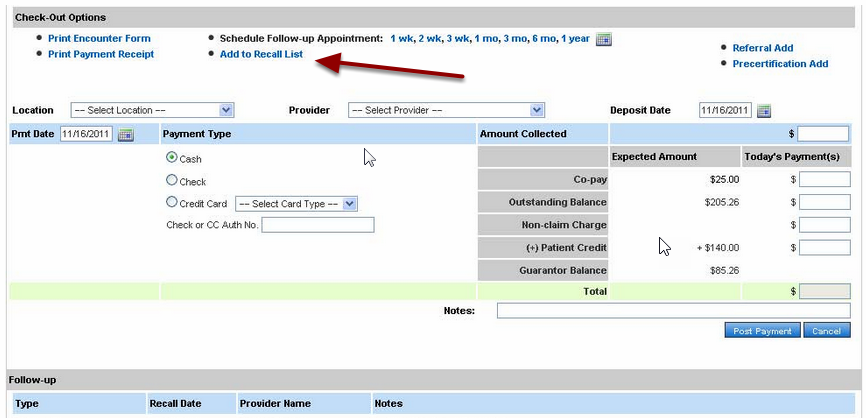The height and width of the screenshot is (418, 866).
Task: Focus the Co-pay payment amount field
Action: point(824,180)
